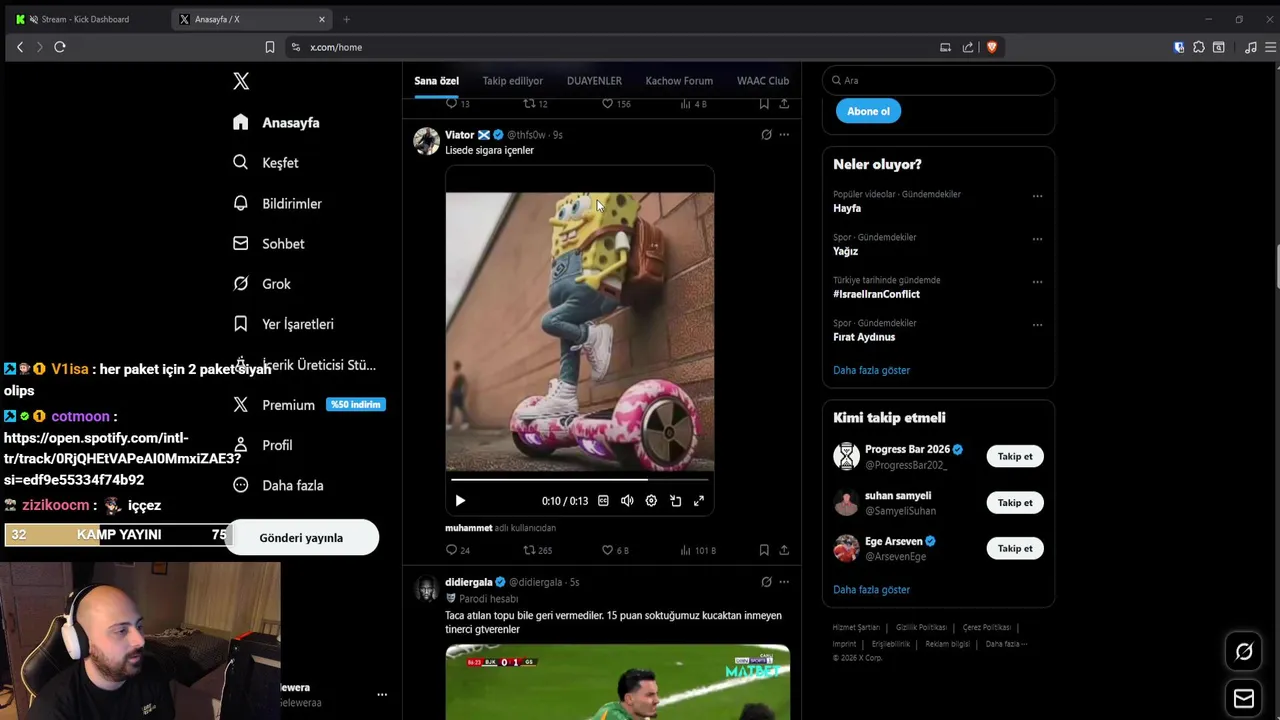
Task: Open more options for Fırat Aydınus trend
Action: [x=1037, y=325]
